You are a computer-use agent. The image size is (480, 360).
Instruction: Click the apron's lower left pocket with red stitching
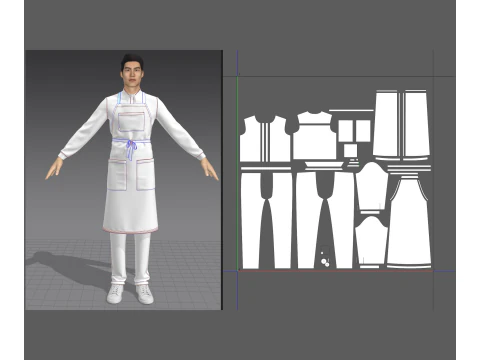pos(117,175)
